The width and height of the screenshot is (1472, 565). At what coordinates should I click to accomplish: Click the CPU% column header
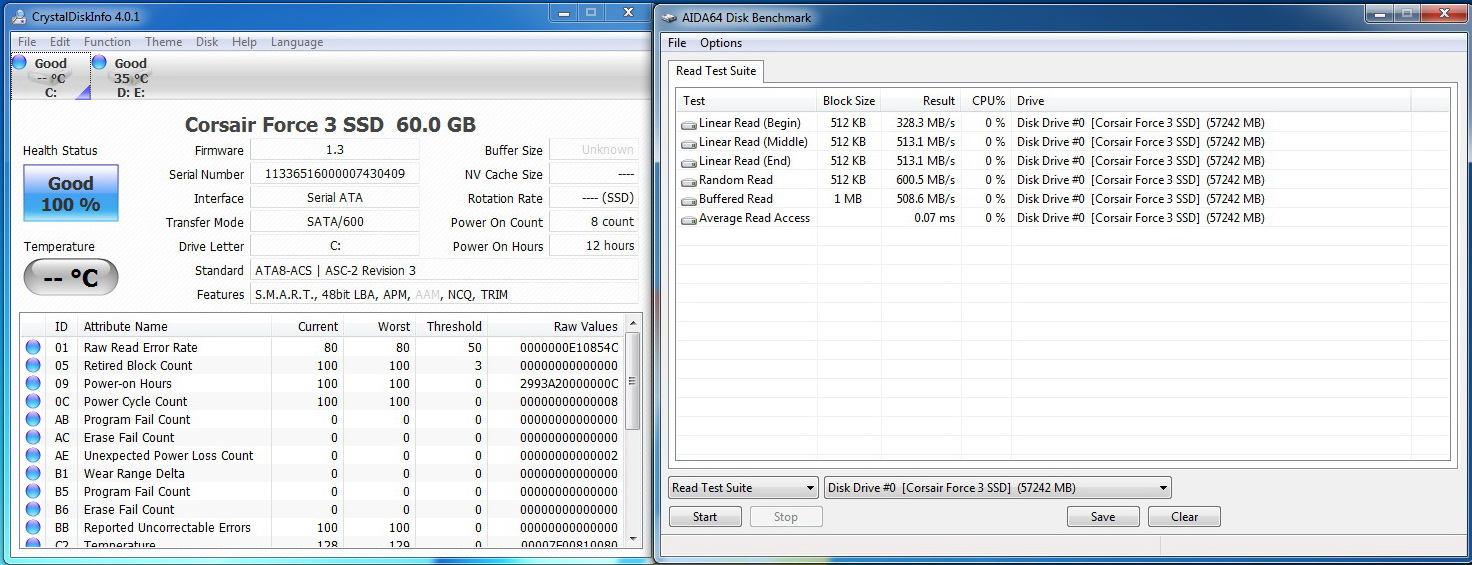point(986,100)
